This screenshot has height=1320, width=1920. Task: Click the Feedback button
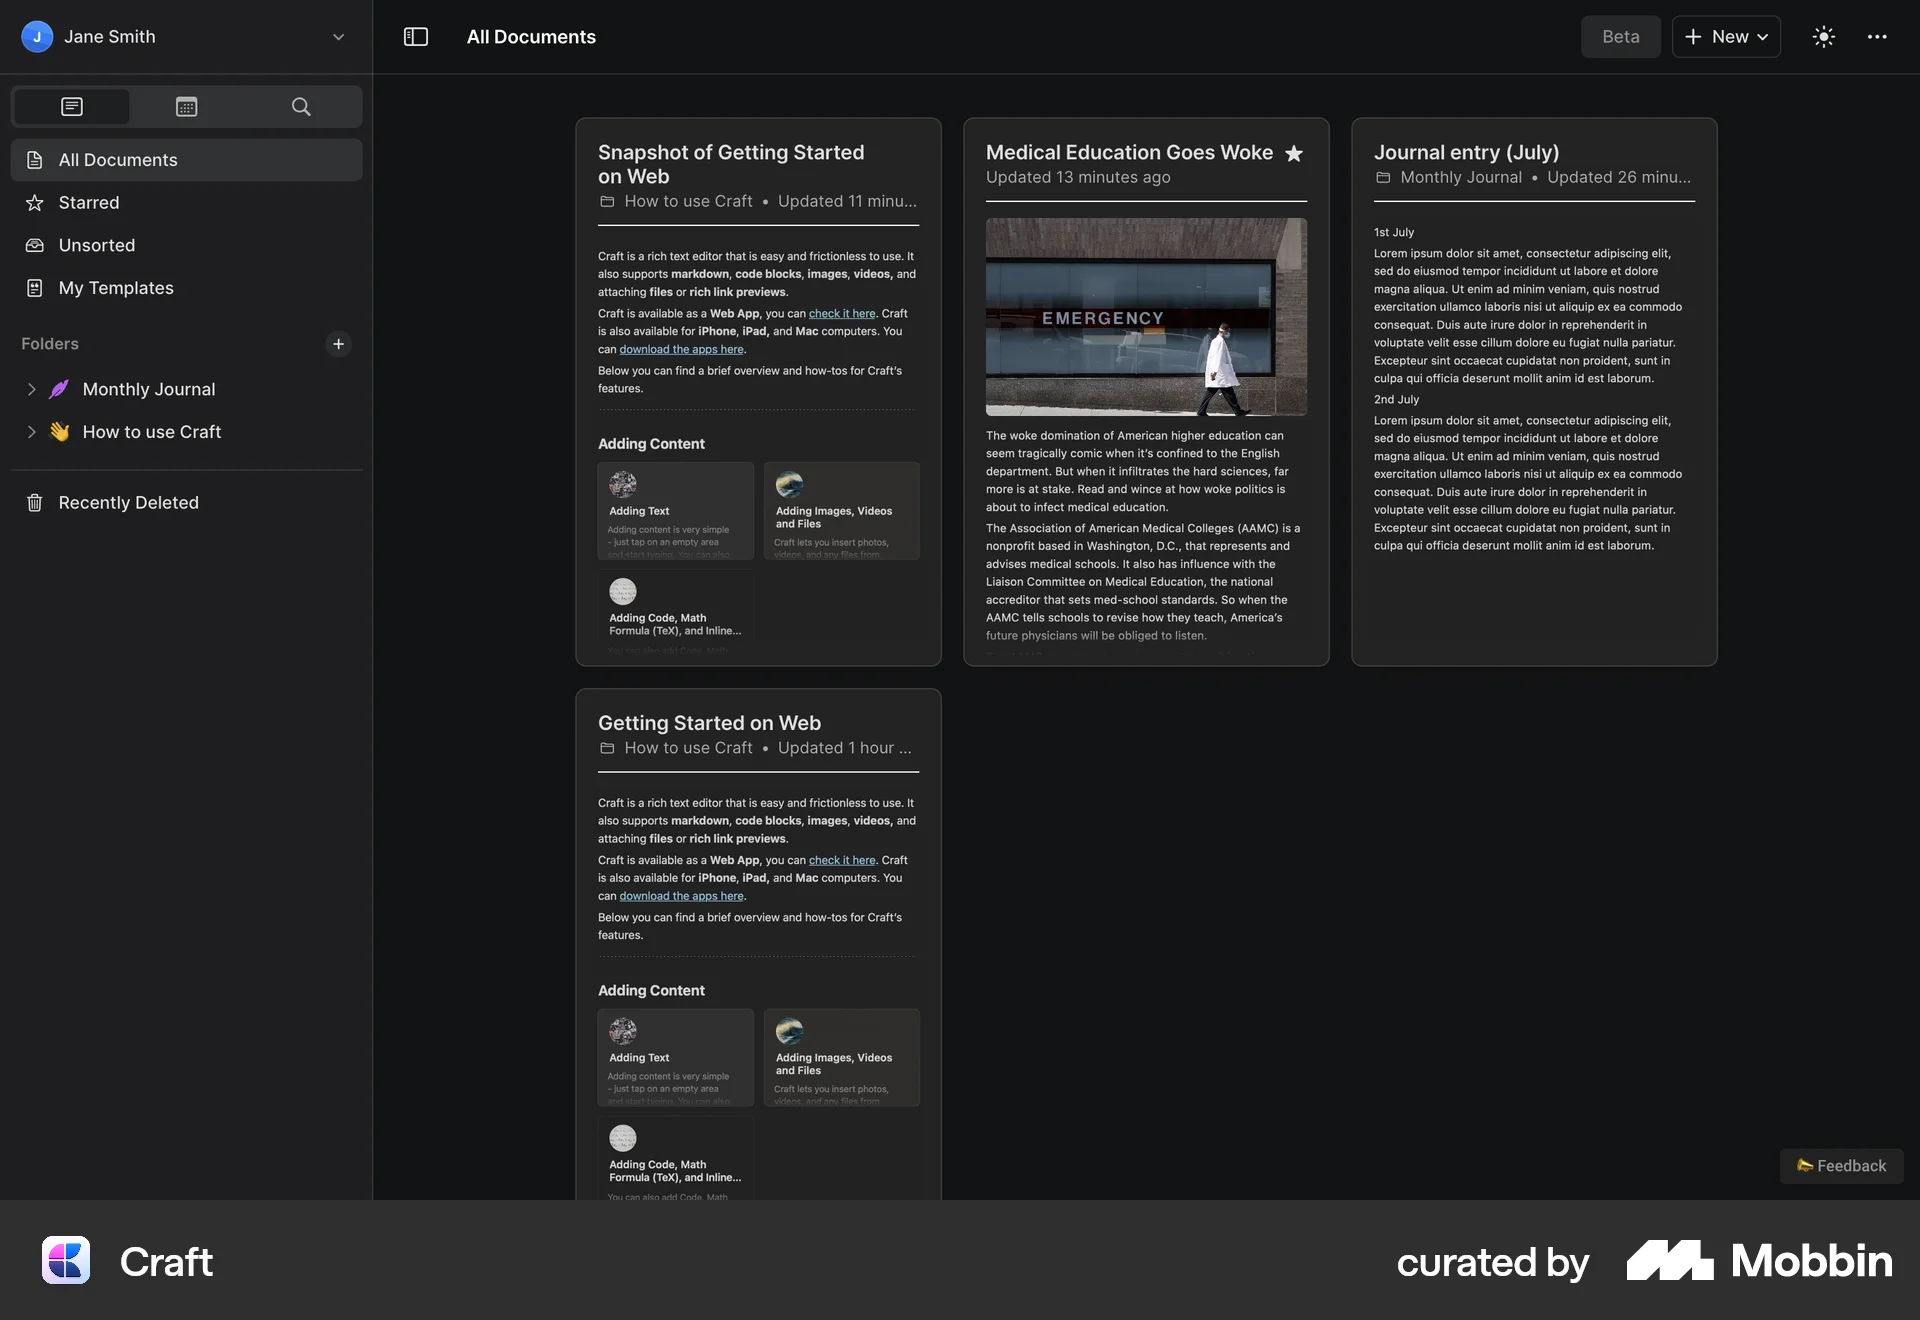[x=1842, y=1165]
